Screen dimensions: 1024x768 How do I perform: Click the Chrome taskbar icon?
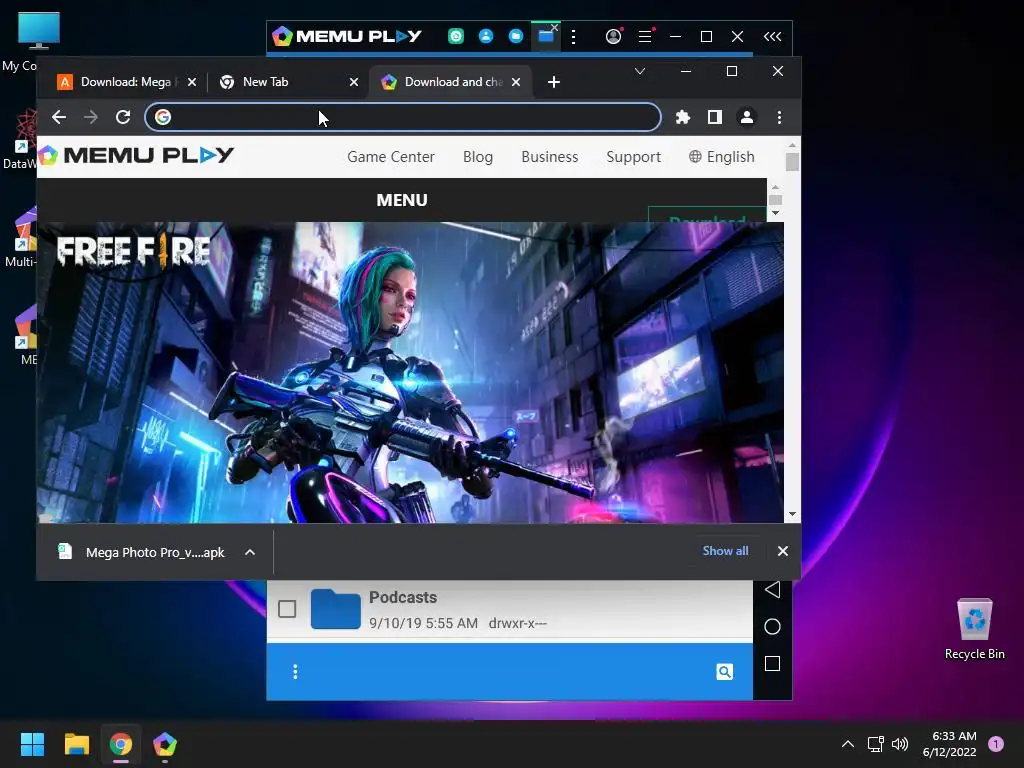(x=121, y=744)
